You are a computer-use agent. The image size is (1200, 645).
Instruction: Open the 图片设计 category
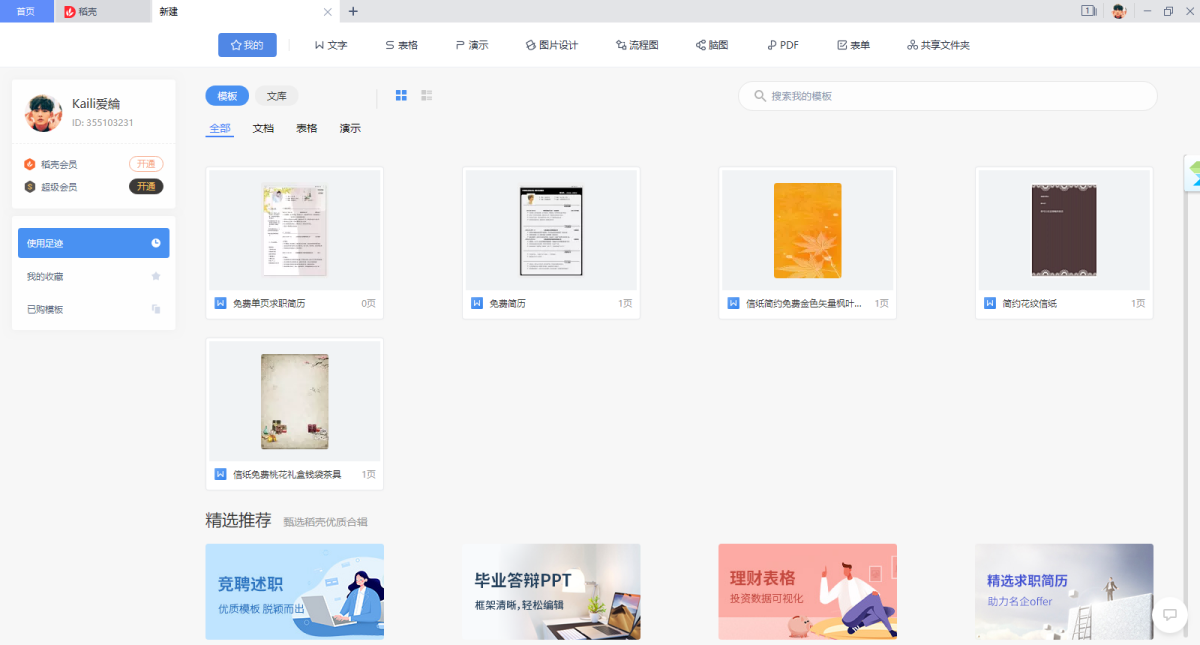(552, 45)
